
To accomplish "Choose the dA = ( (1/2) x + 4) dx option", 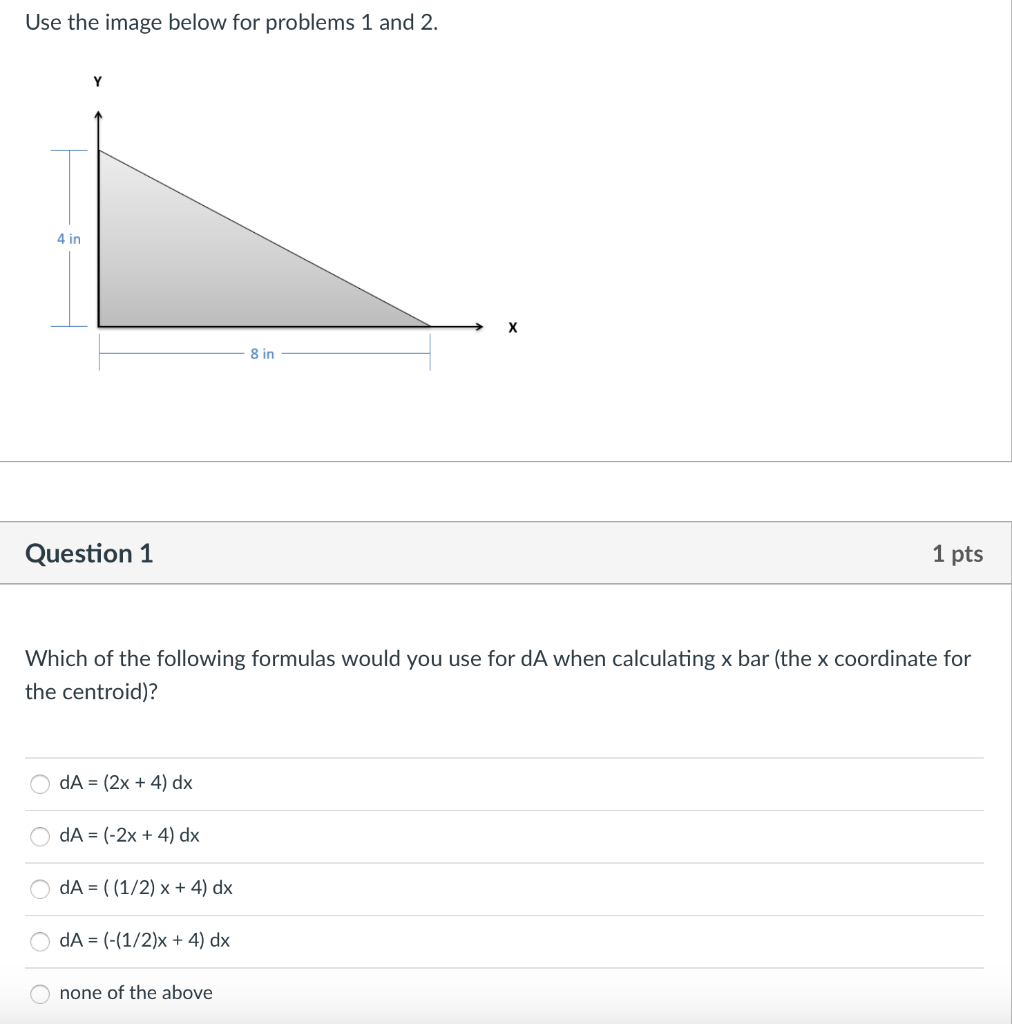I will [40, 888].
